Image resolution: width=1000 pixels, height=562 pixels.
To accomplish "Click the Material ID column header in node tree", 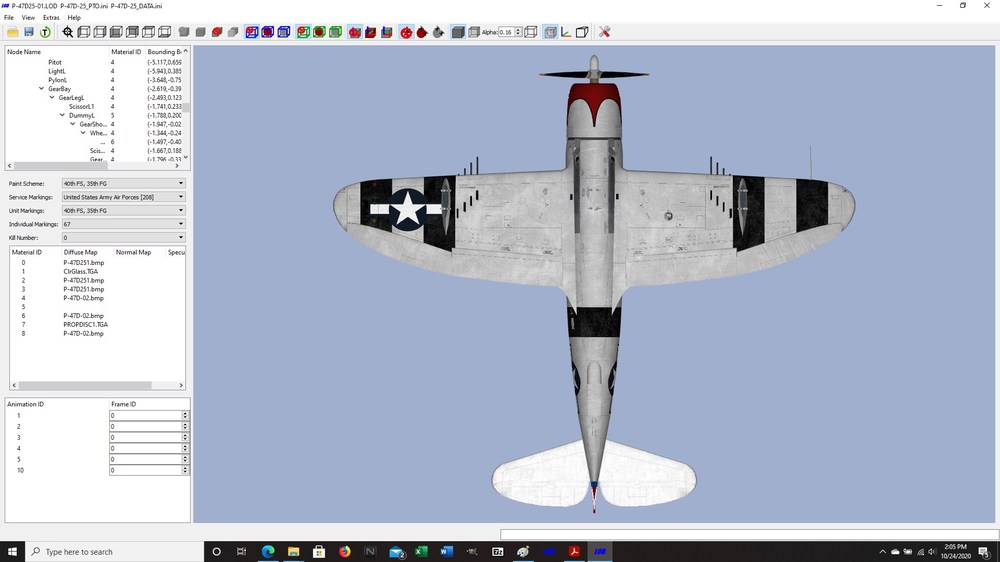I will click(x=126, y=52).
